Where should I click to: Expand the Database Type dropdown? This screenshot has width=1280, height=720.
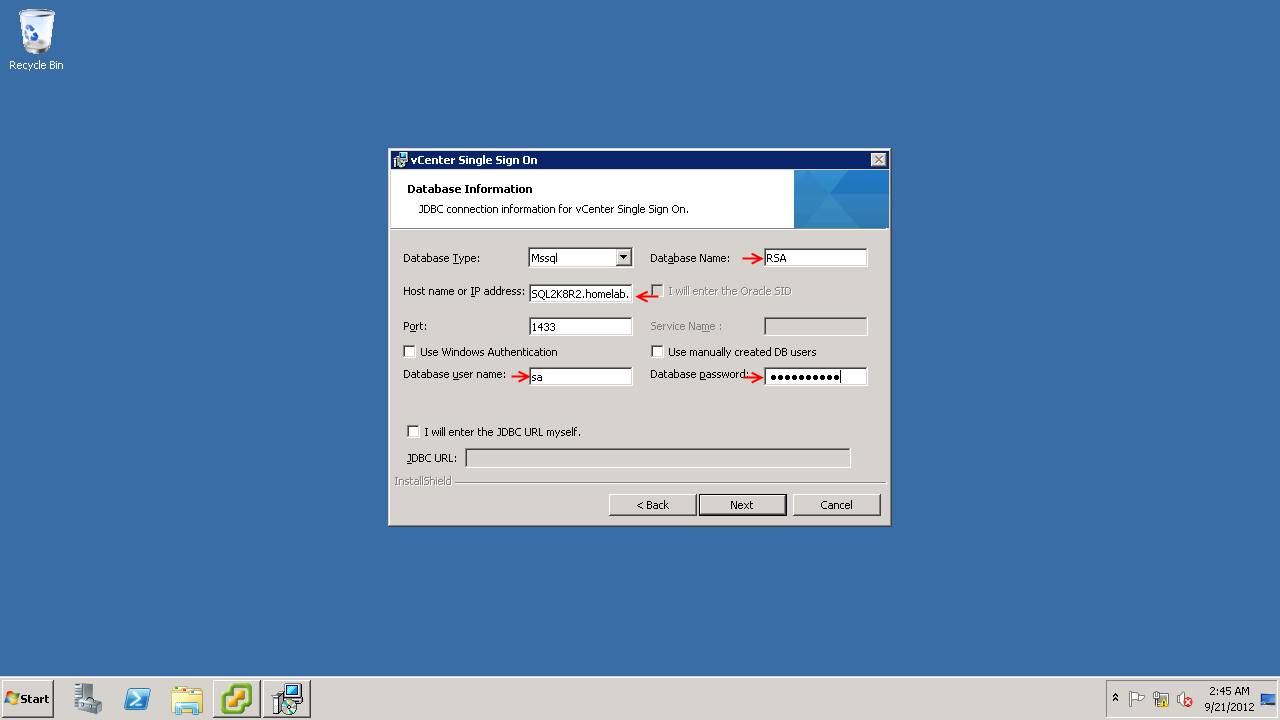tap(623, 258)
